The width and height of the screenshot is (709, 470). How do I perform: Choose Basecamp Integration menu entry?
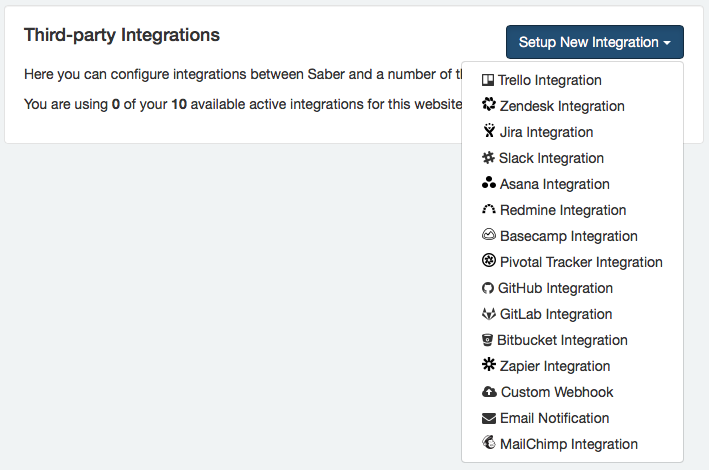(568, 236)
